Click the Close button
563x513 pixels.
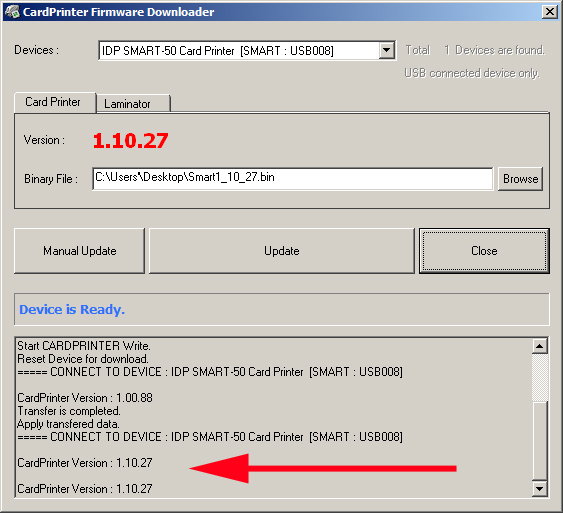pos(484,251)
